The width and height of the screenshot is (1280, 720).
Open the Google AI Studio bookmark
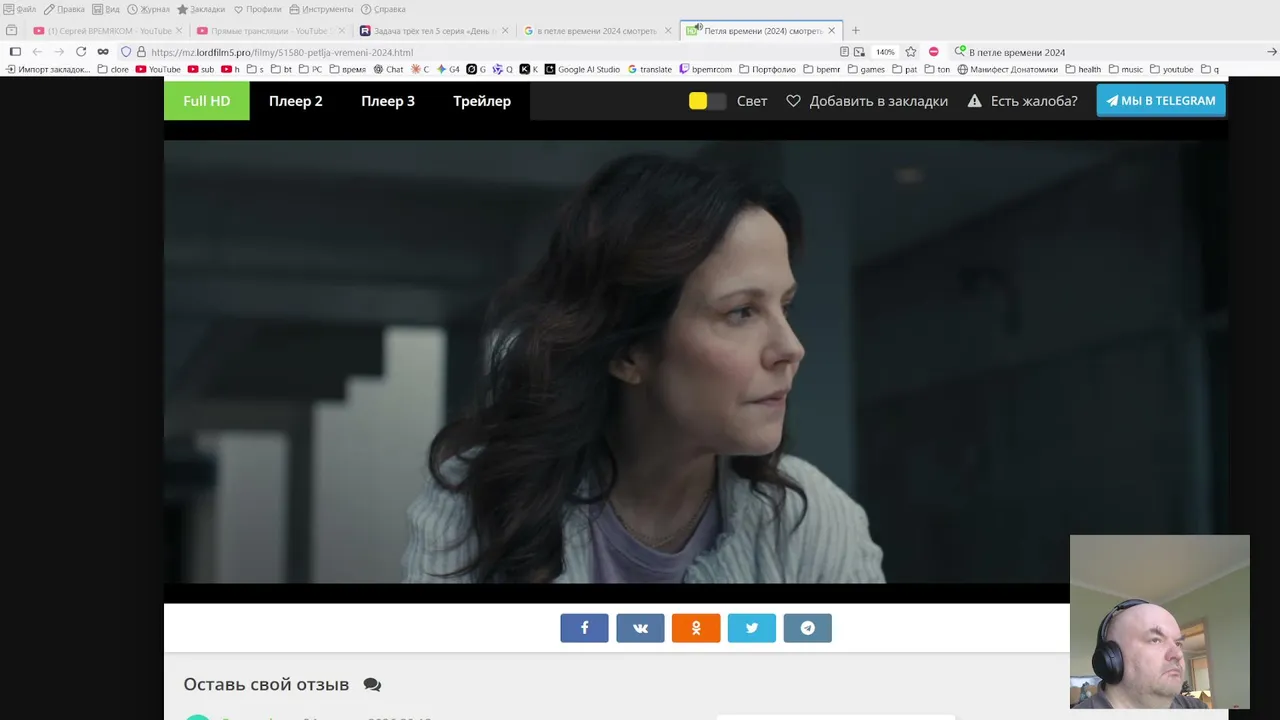coord(583,69)
